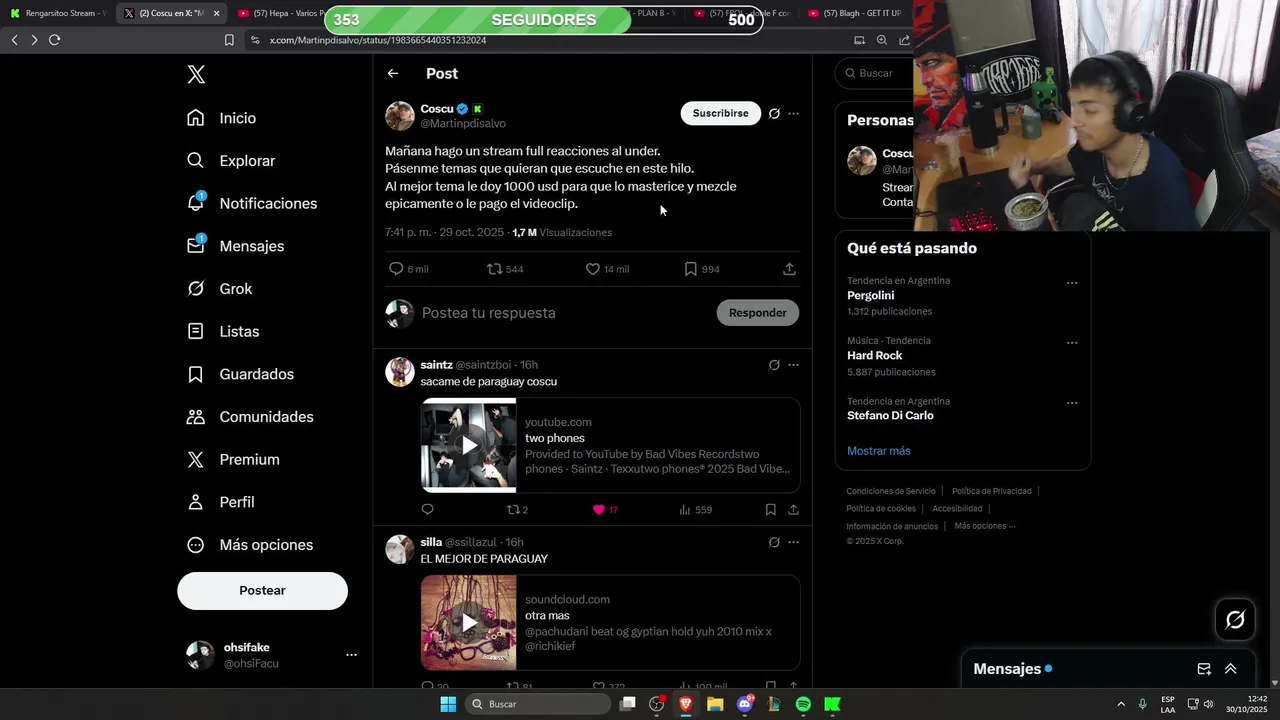
Task: Click Suscribirse button on Coscu post
Action: [720, 113]
